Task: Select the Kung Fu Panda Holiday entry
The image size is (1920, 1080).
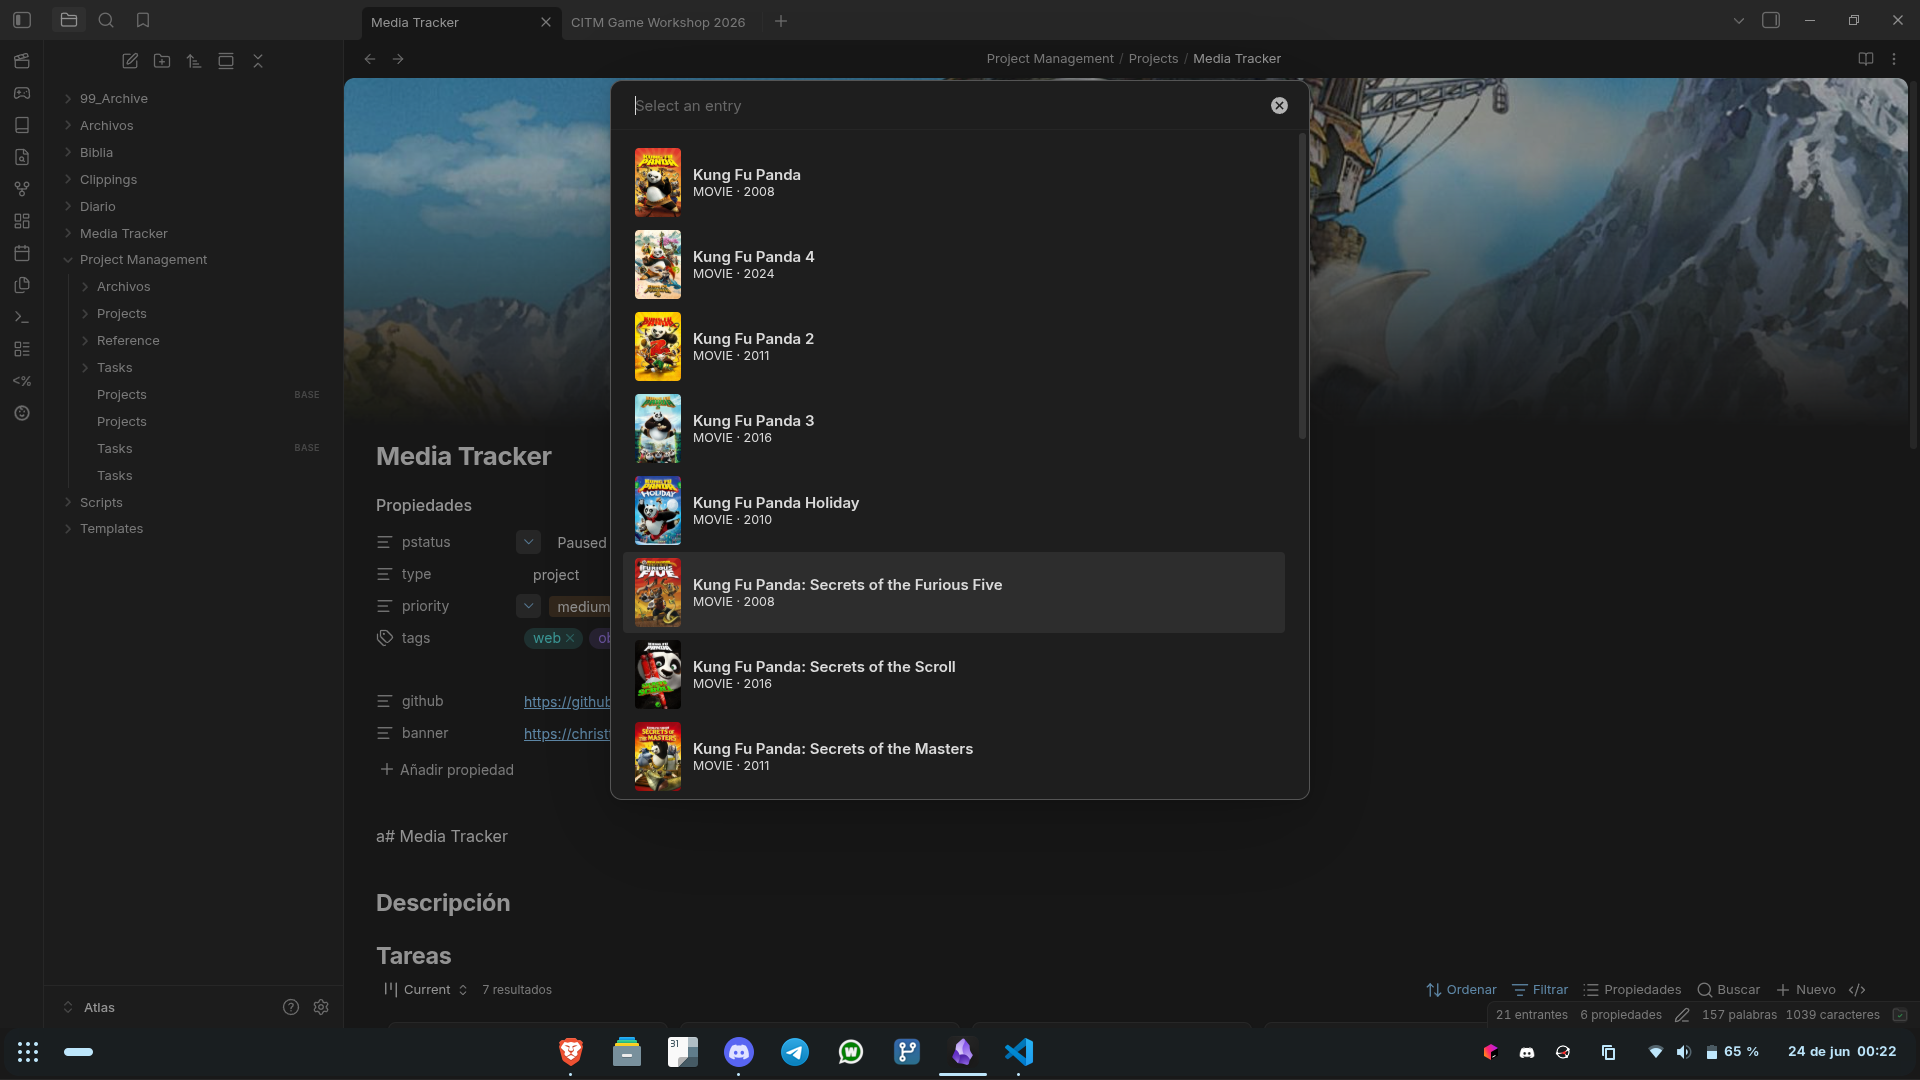Action: (954, 511)
